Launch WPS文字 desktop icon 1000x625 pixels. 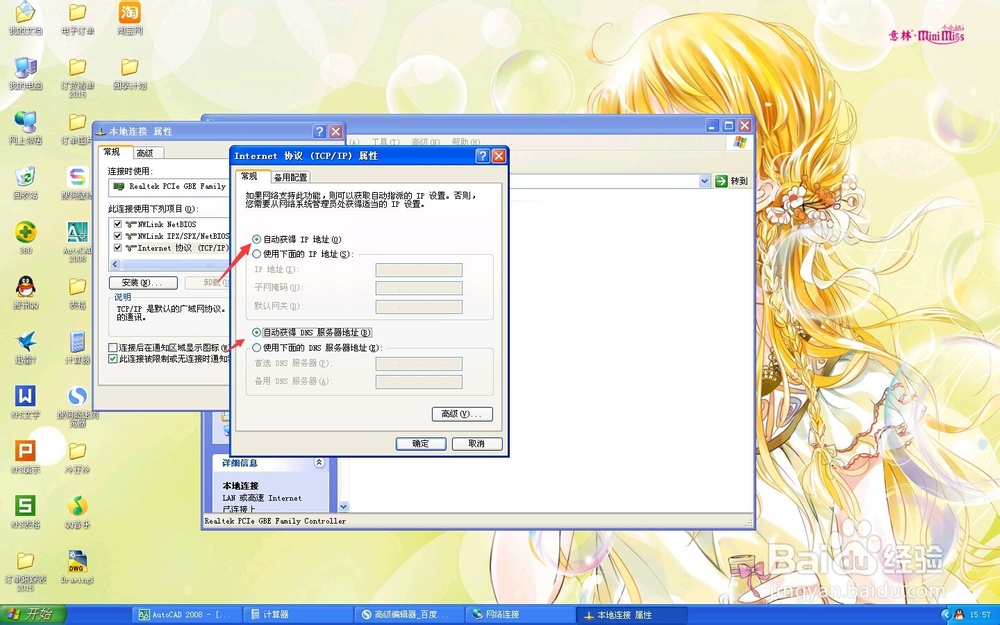[x=25, y=402]
